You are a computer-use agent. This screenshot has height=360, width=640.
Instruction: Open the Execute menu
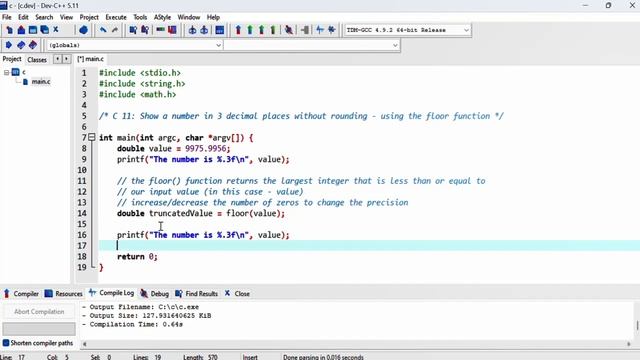click(x=116, y=17)
